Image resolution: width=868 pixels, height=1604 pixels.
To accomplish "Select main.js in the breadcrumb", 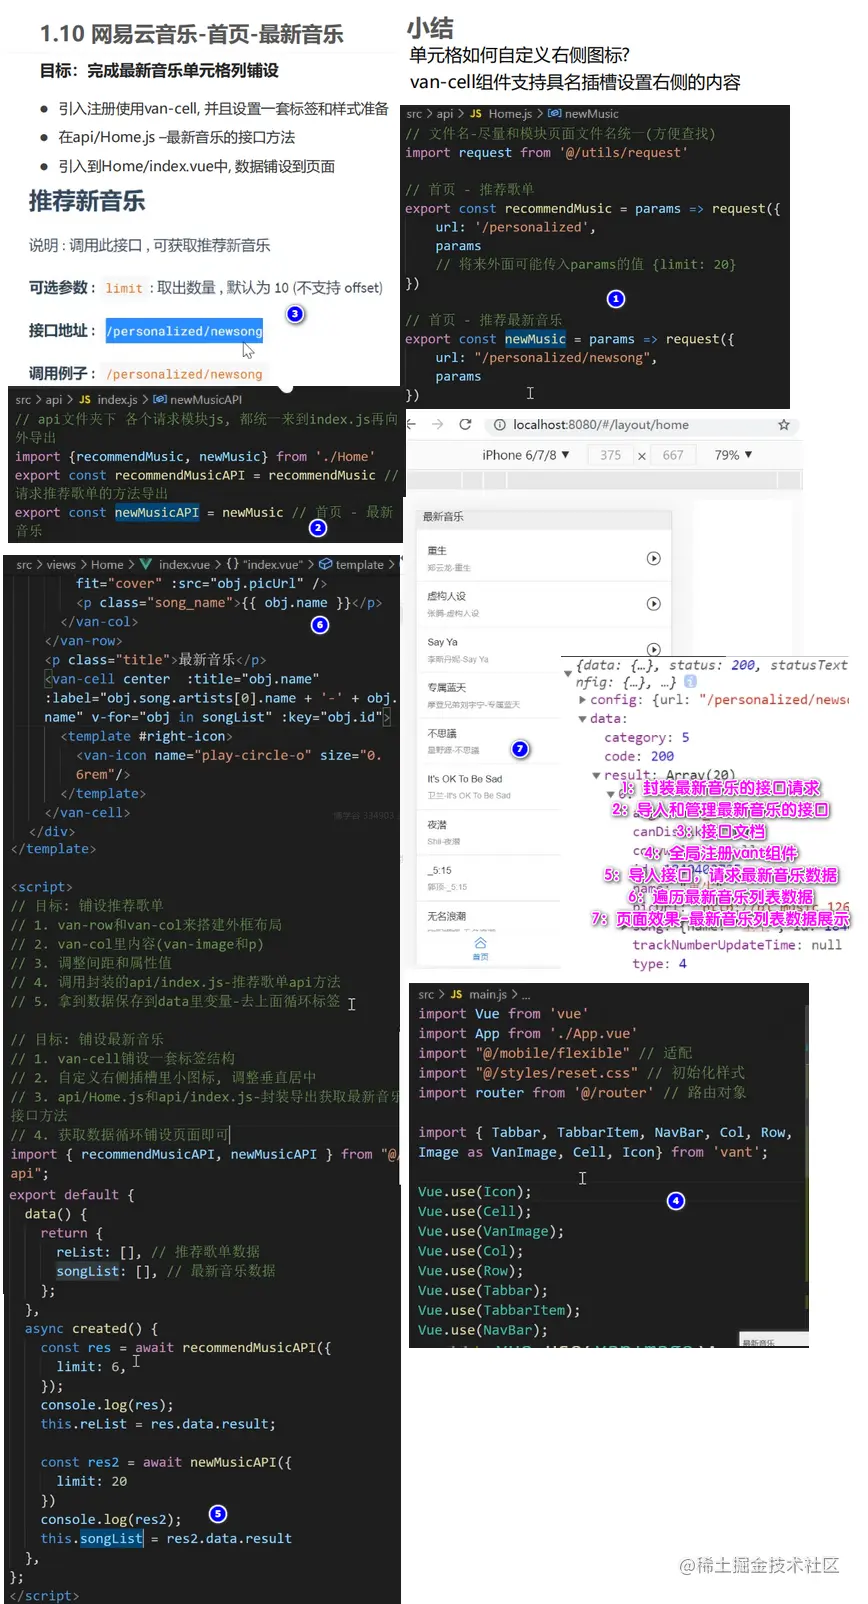I will pyautogui.click(x=488, y=995).
